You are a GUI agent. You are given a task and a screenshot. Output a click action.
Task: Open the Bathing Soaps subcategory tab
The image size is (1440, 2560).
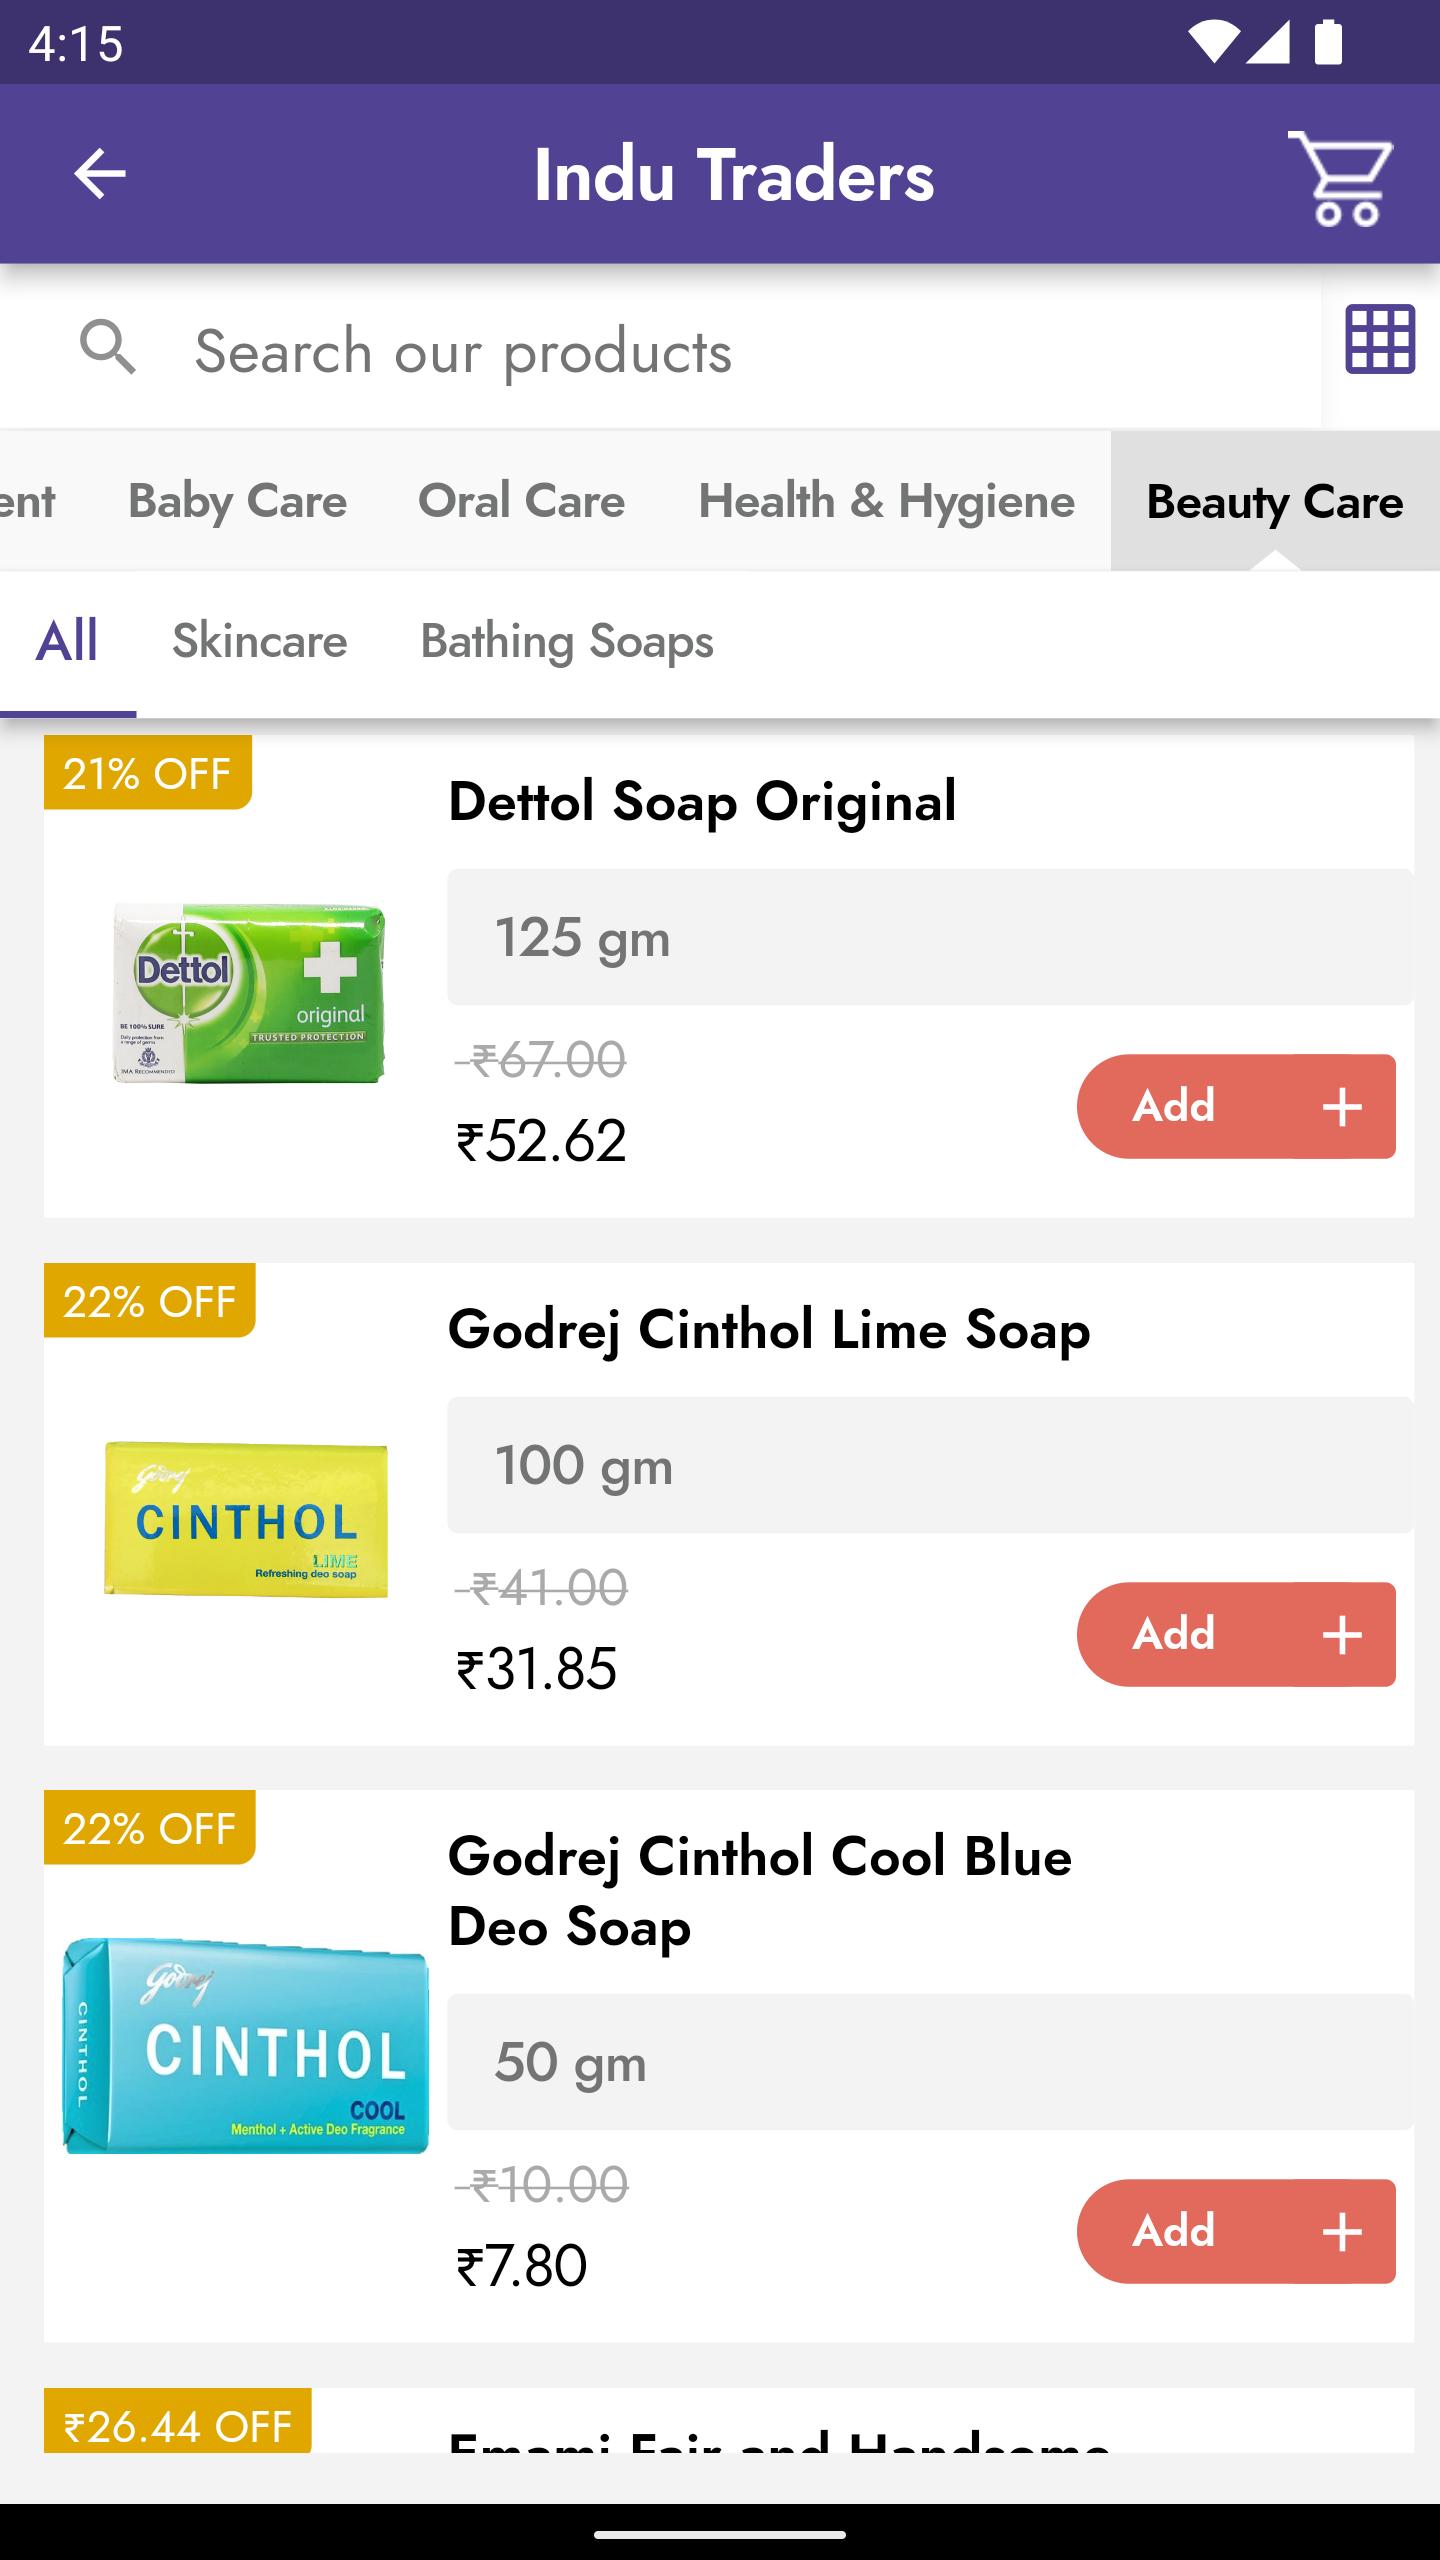click(567, 641)
